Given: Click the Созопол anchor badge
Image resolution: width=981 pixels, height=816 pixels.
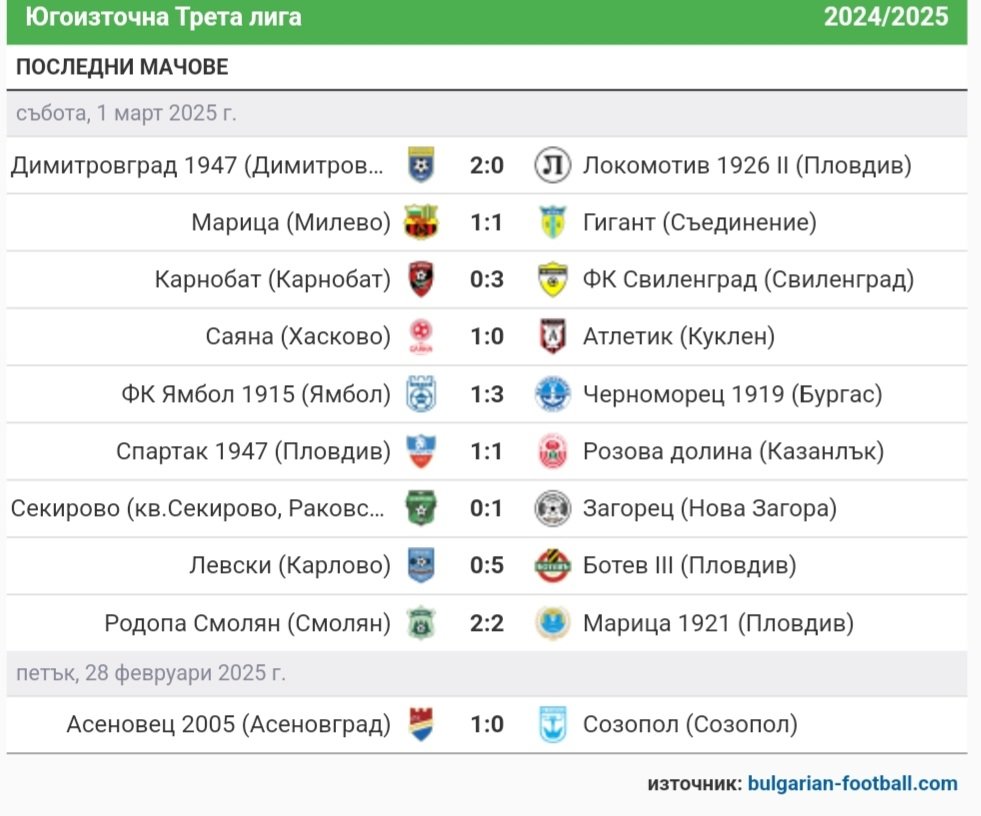Looking at the screenshot, I should [x=552, y=724].
